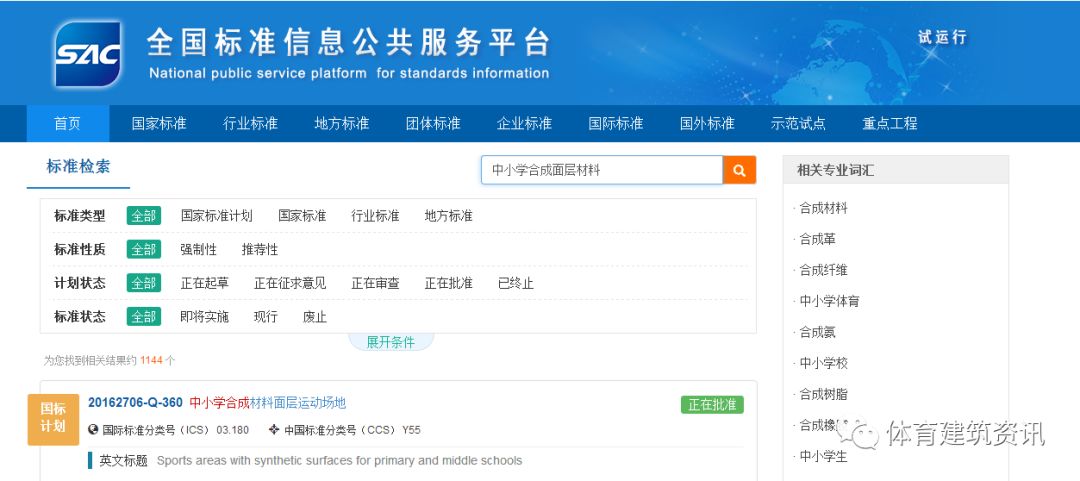Click the SAC logo icon
The width and height of the screenshot is (1080, 481).
coord(87,54)
